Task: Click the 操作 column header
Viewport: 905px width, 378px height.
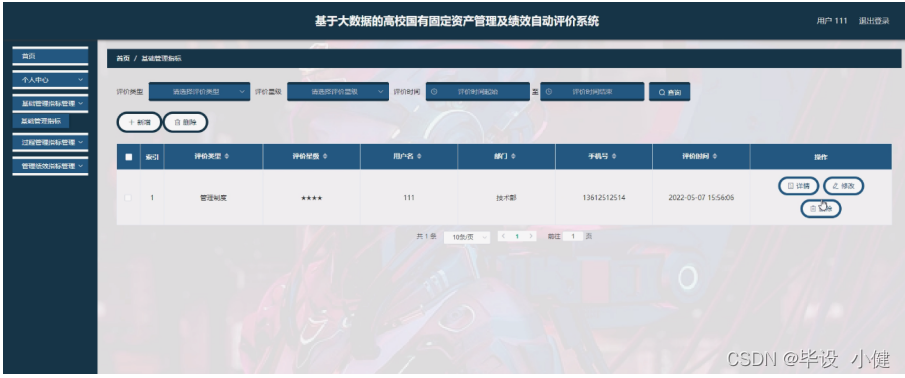Action: [x=821, y=157]
